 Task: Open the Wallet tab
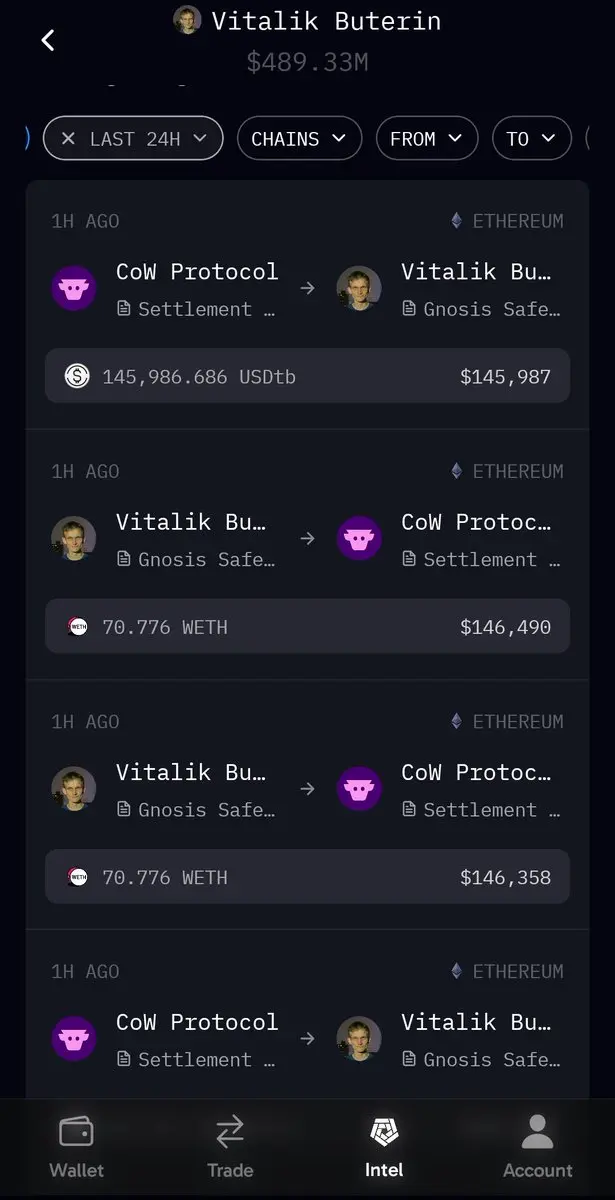coord(76,1147)
